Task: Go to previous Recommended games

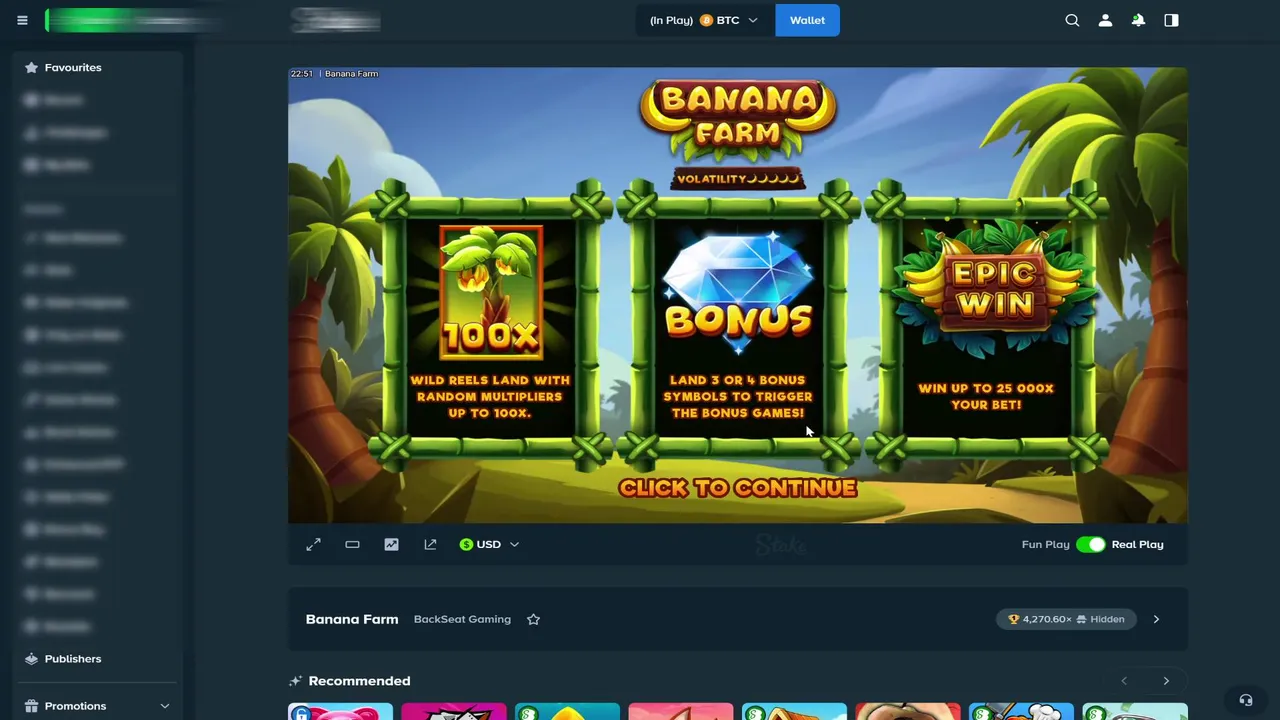Action: 1124,681
